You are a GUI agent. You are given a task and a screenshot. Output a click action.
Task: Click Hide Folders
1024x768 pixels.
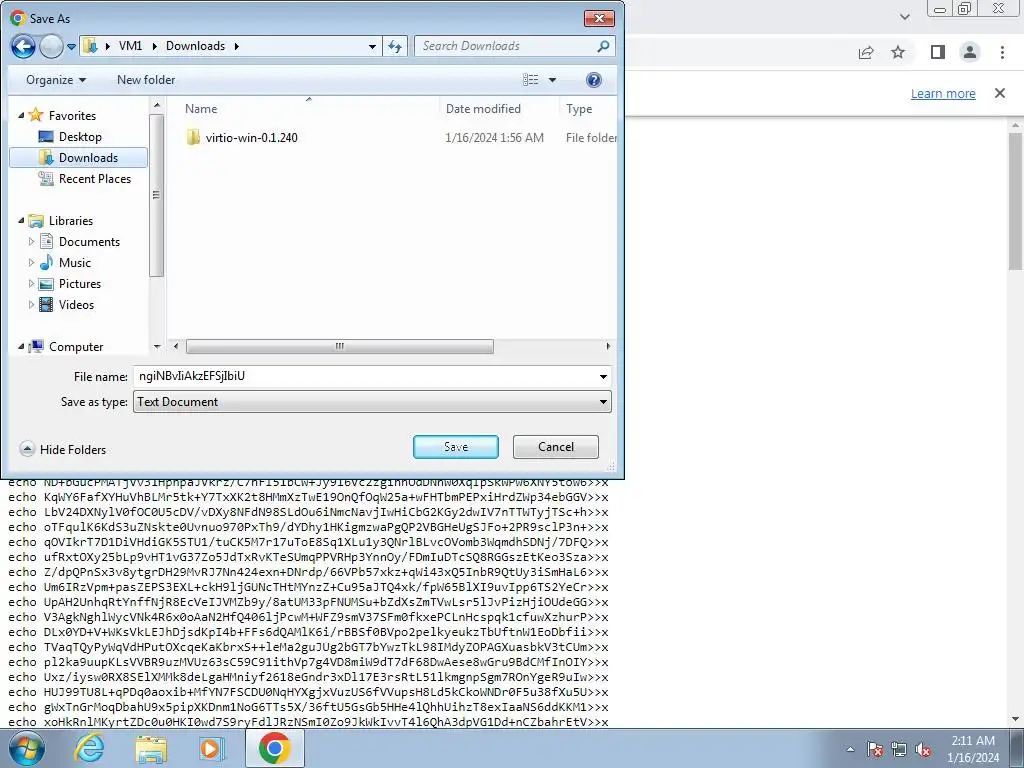(63, 449)
